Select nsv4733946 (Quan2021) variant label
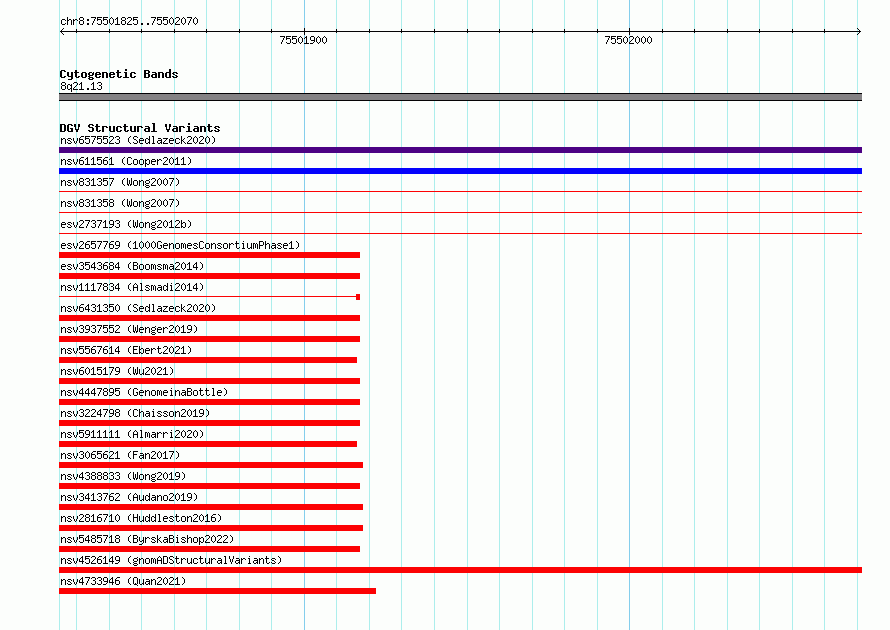Viewport: 890px width, 630px height. pyautogui.click(x=123, y=581)
